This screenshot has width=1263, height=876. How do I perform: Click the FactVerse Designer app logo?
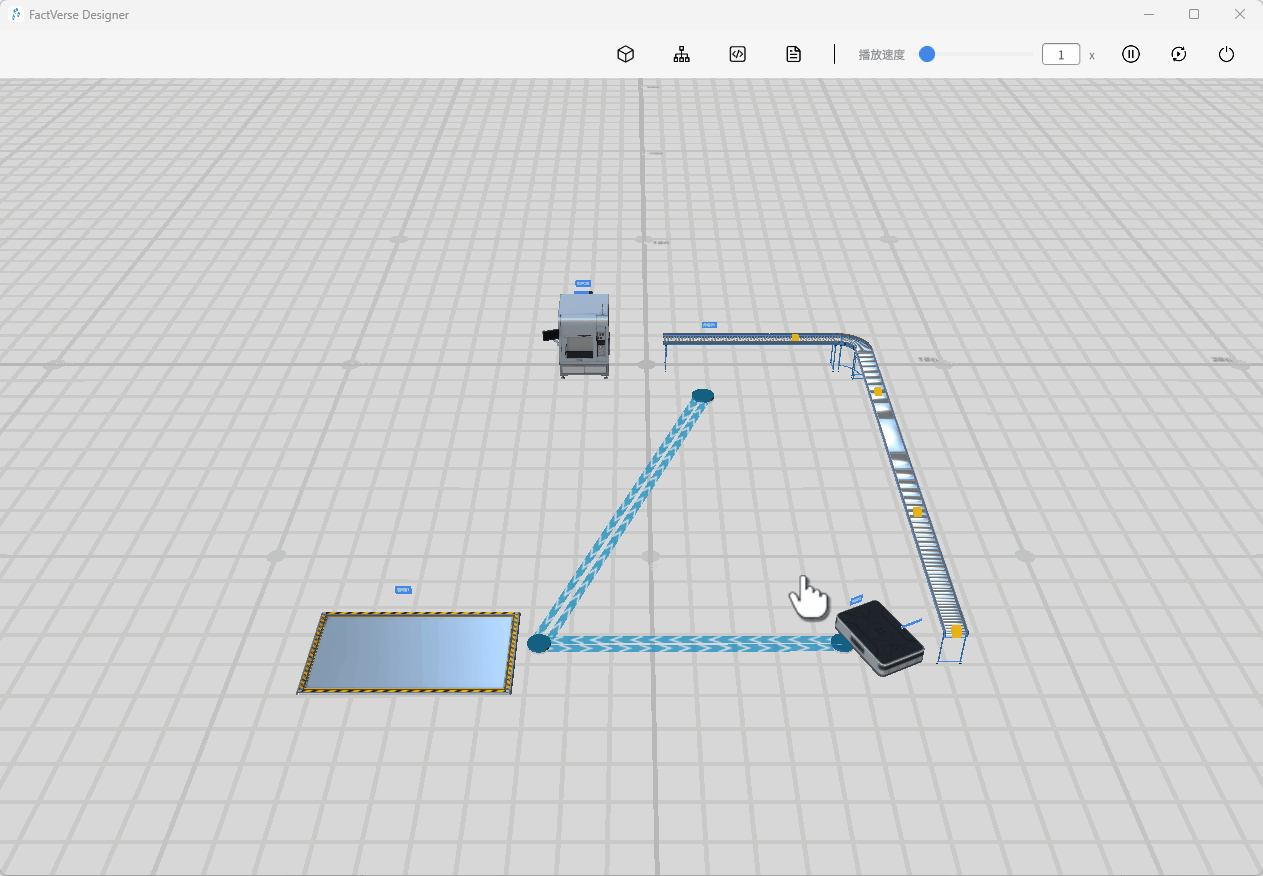(16, 15)
